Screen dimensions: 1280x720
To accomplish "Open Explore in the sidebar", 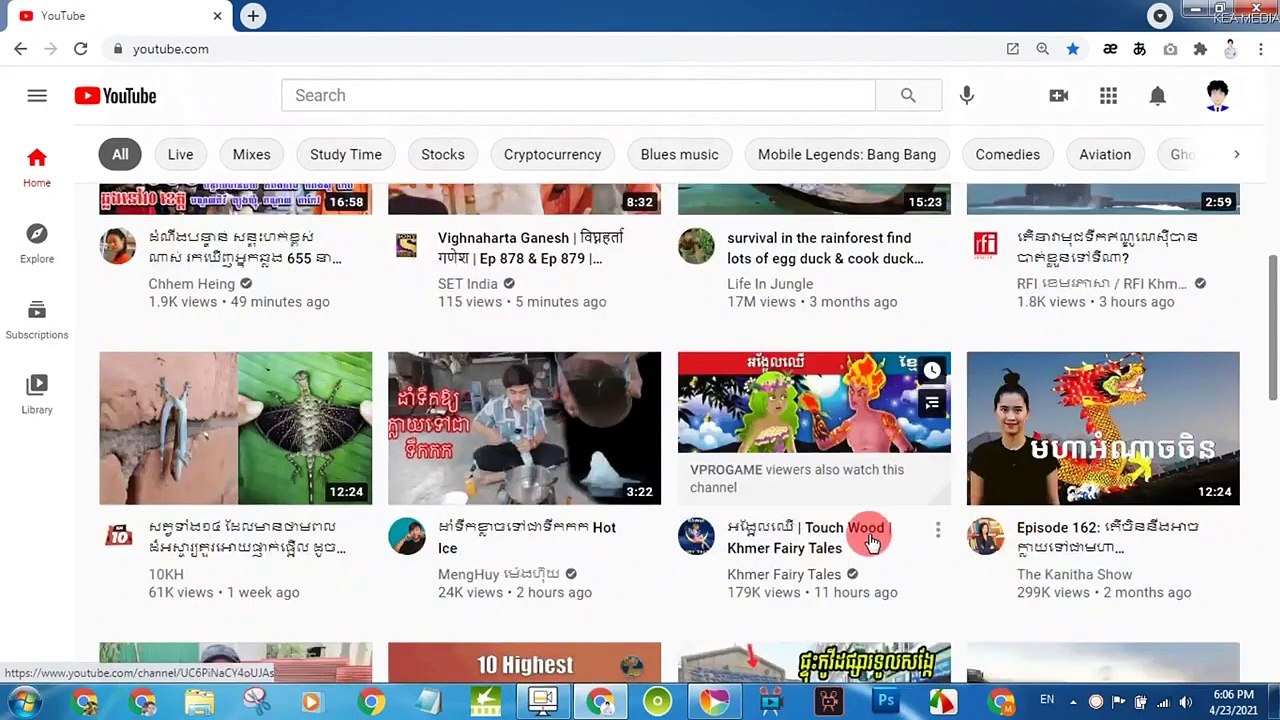I will [37, 244].
